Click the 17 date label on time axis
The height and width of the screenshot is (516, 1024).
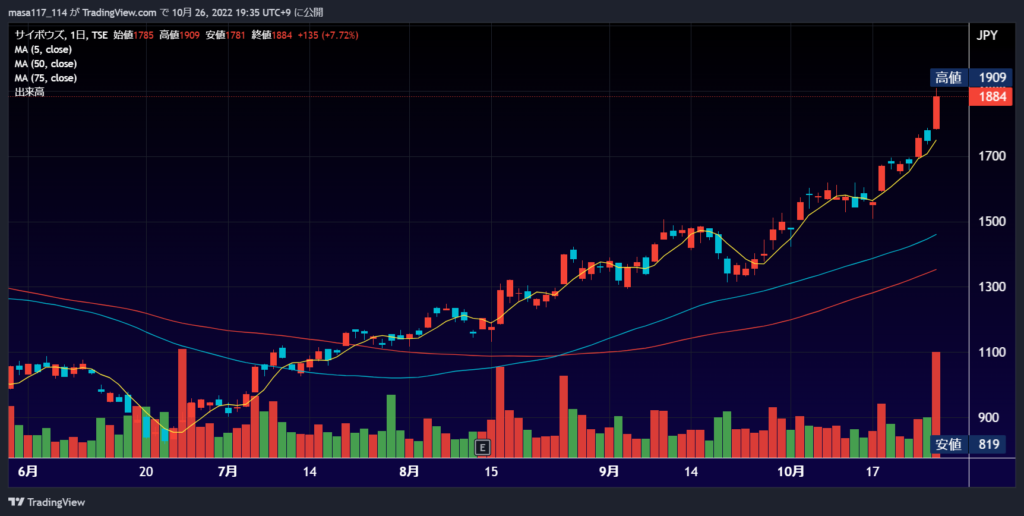(x=872, y=472)
